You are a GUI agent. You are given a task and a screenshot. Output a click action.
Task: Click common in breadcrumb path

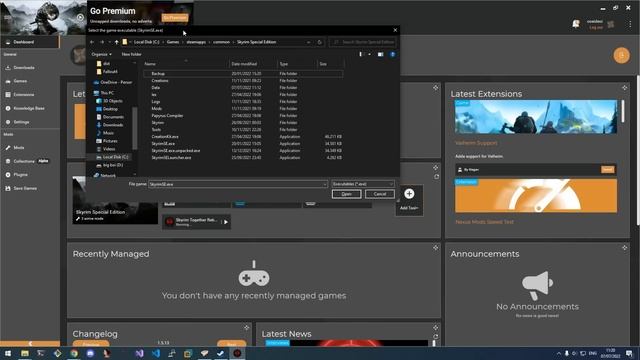[221, 42]
